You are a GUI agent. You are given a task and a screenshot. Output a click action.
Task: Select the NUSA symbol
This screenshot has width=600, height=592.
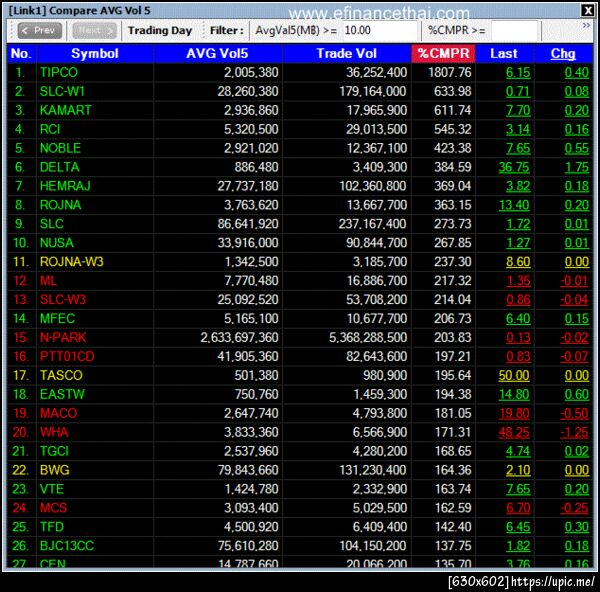point(57,243)
